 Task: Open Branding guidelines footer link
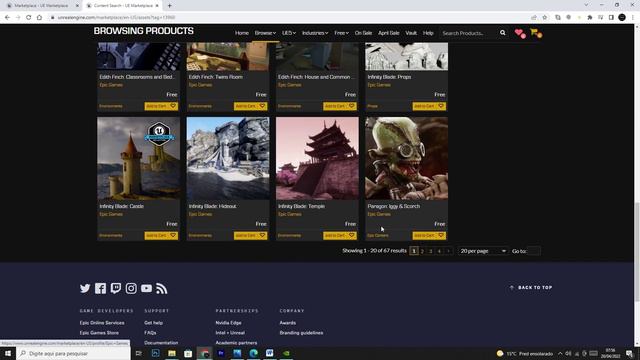pyautogui.click(x=301, y=333)
